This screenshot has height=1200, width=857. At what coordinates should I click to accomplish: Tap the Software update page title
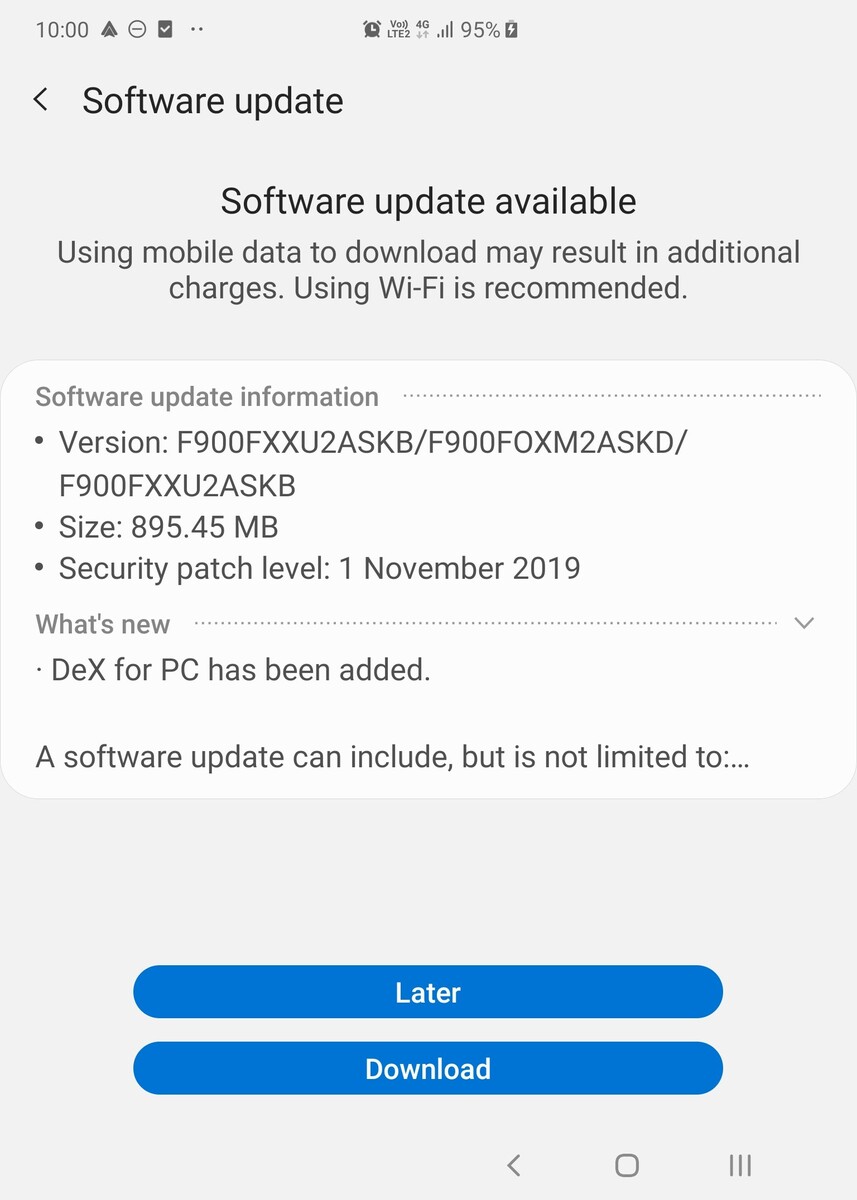(x=213, y=101)
